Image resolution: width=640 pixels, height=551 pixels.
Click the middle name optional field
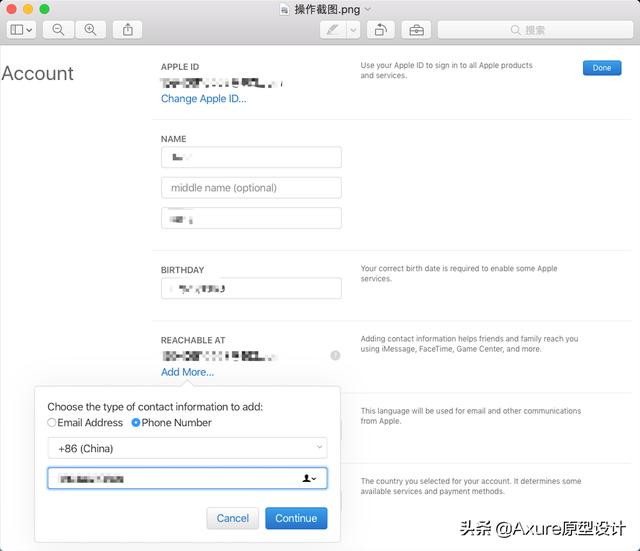[x=251, y=188]
